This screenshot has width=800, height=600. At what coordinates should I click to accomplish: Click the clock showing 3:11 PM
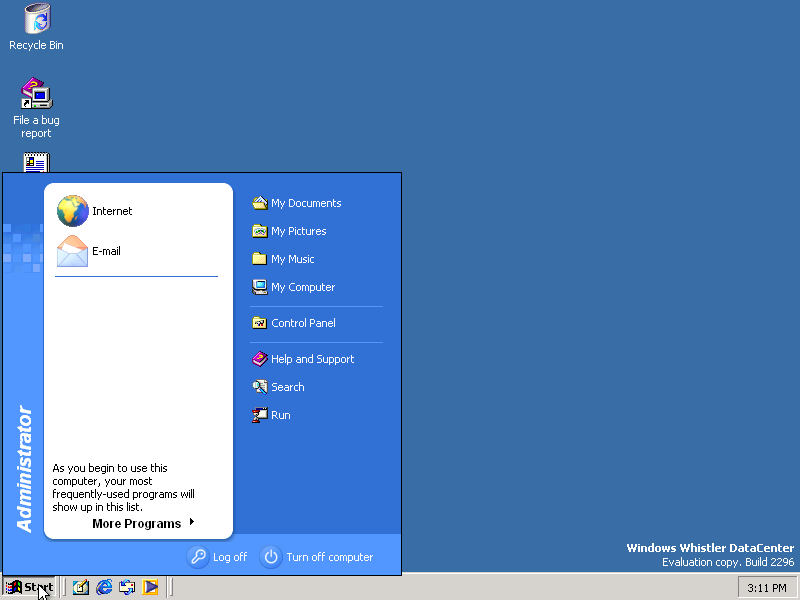tap(766, 587)
